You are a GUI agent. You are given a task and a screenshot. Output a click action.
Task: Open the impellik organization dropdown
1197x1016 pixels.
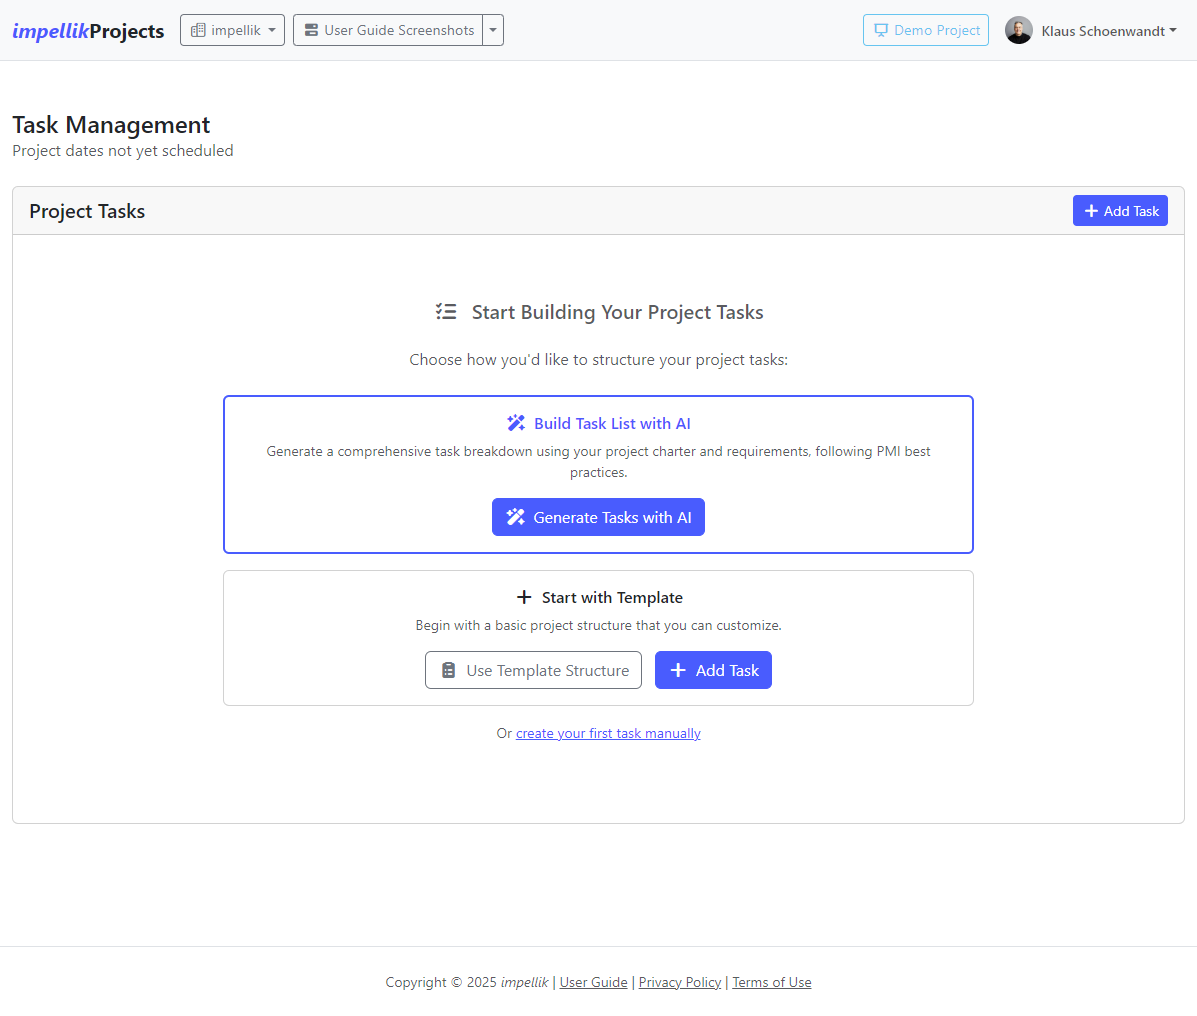232,31
